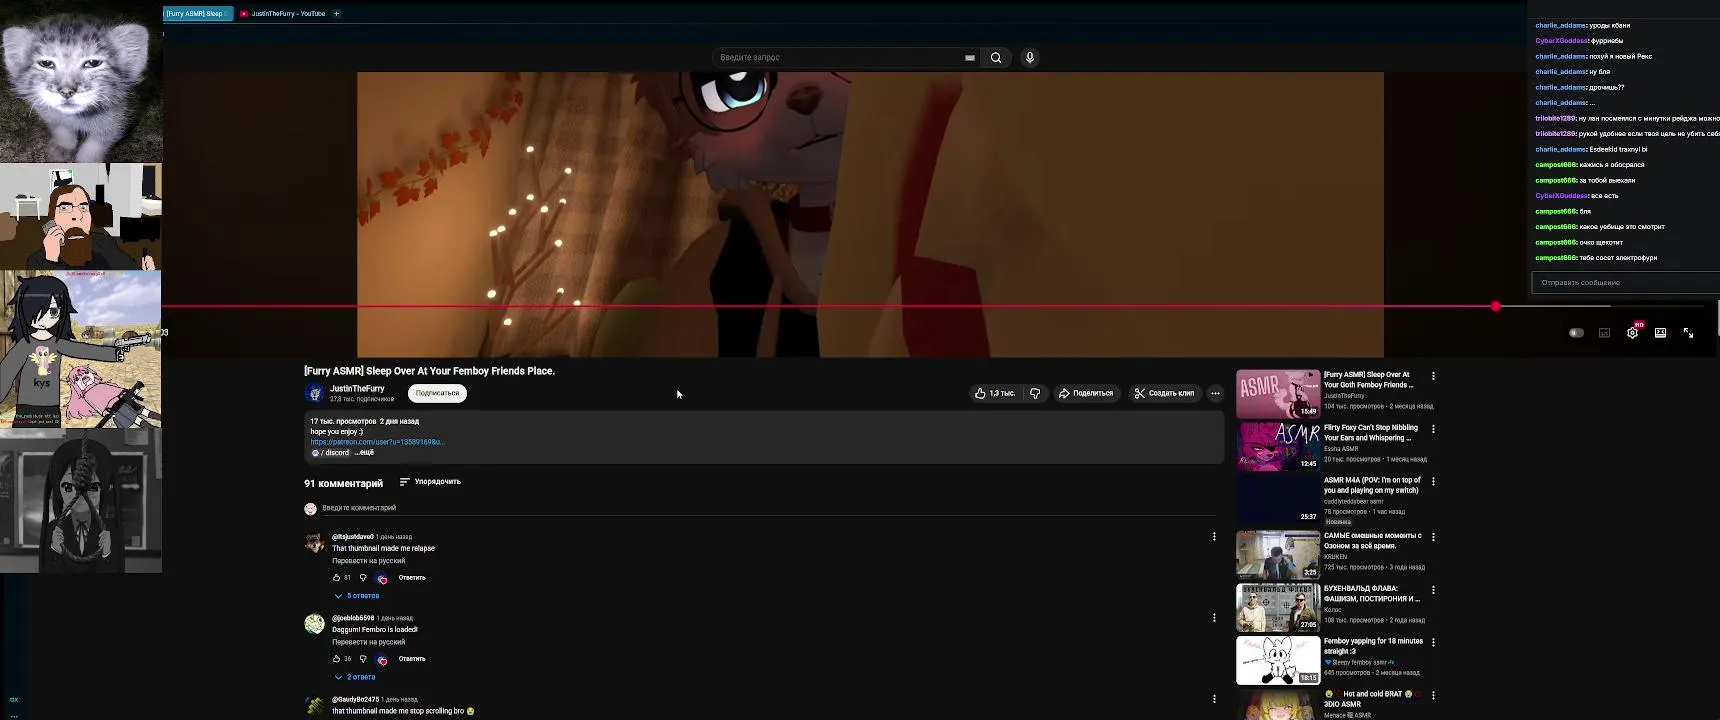The image size is (1720, 720).
Task: Click CyberXGoddess username saying 'фурриебы'
Action: [1561, 41]
